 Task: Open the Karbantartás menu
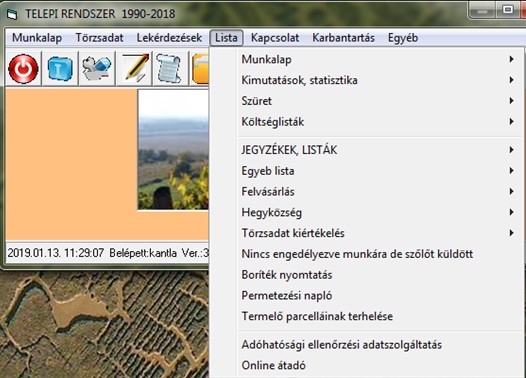pos(343,38)
